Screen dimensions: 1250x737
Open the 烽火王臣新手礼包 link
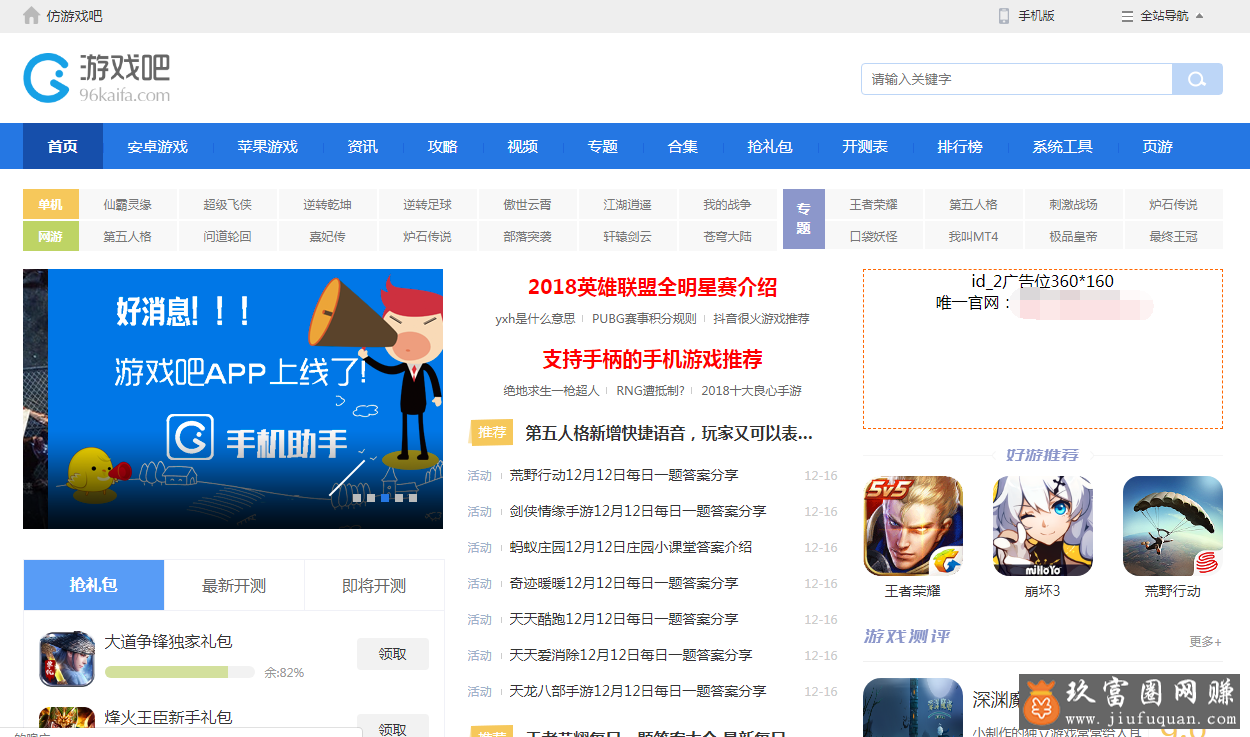[168, 717]
